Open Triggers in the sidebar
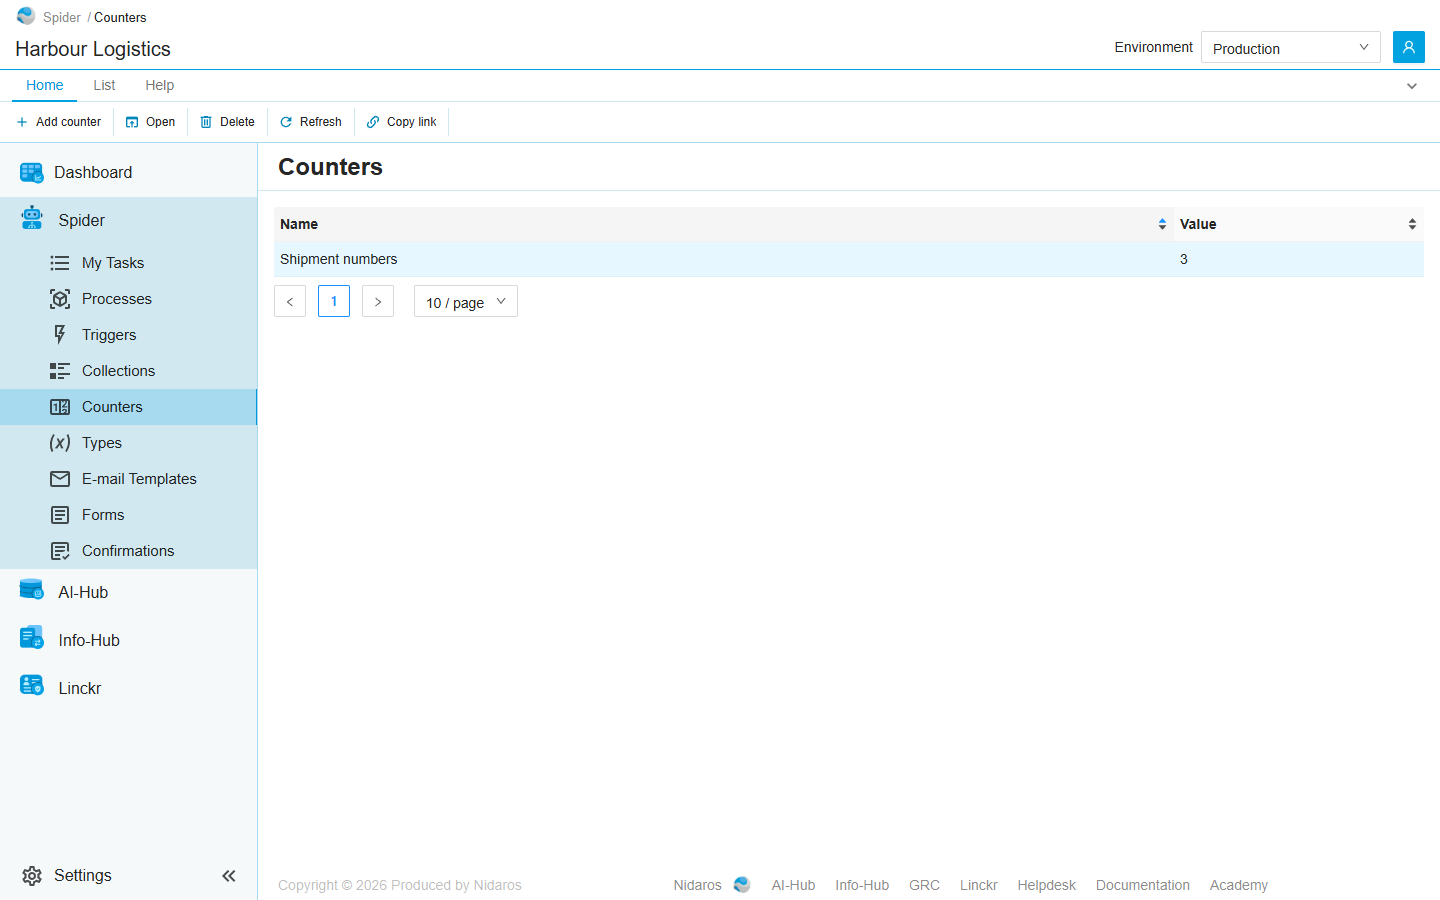The image size is (1440, 900). tap(128, 335)
